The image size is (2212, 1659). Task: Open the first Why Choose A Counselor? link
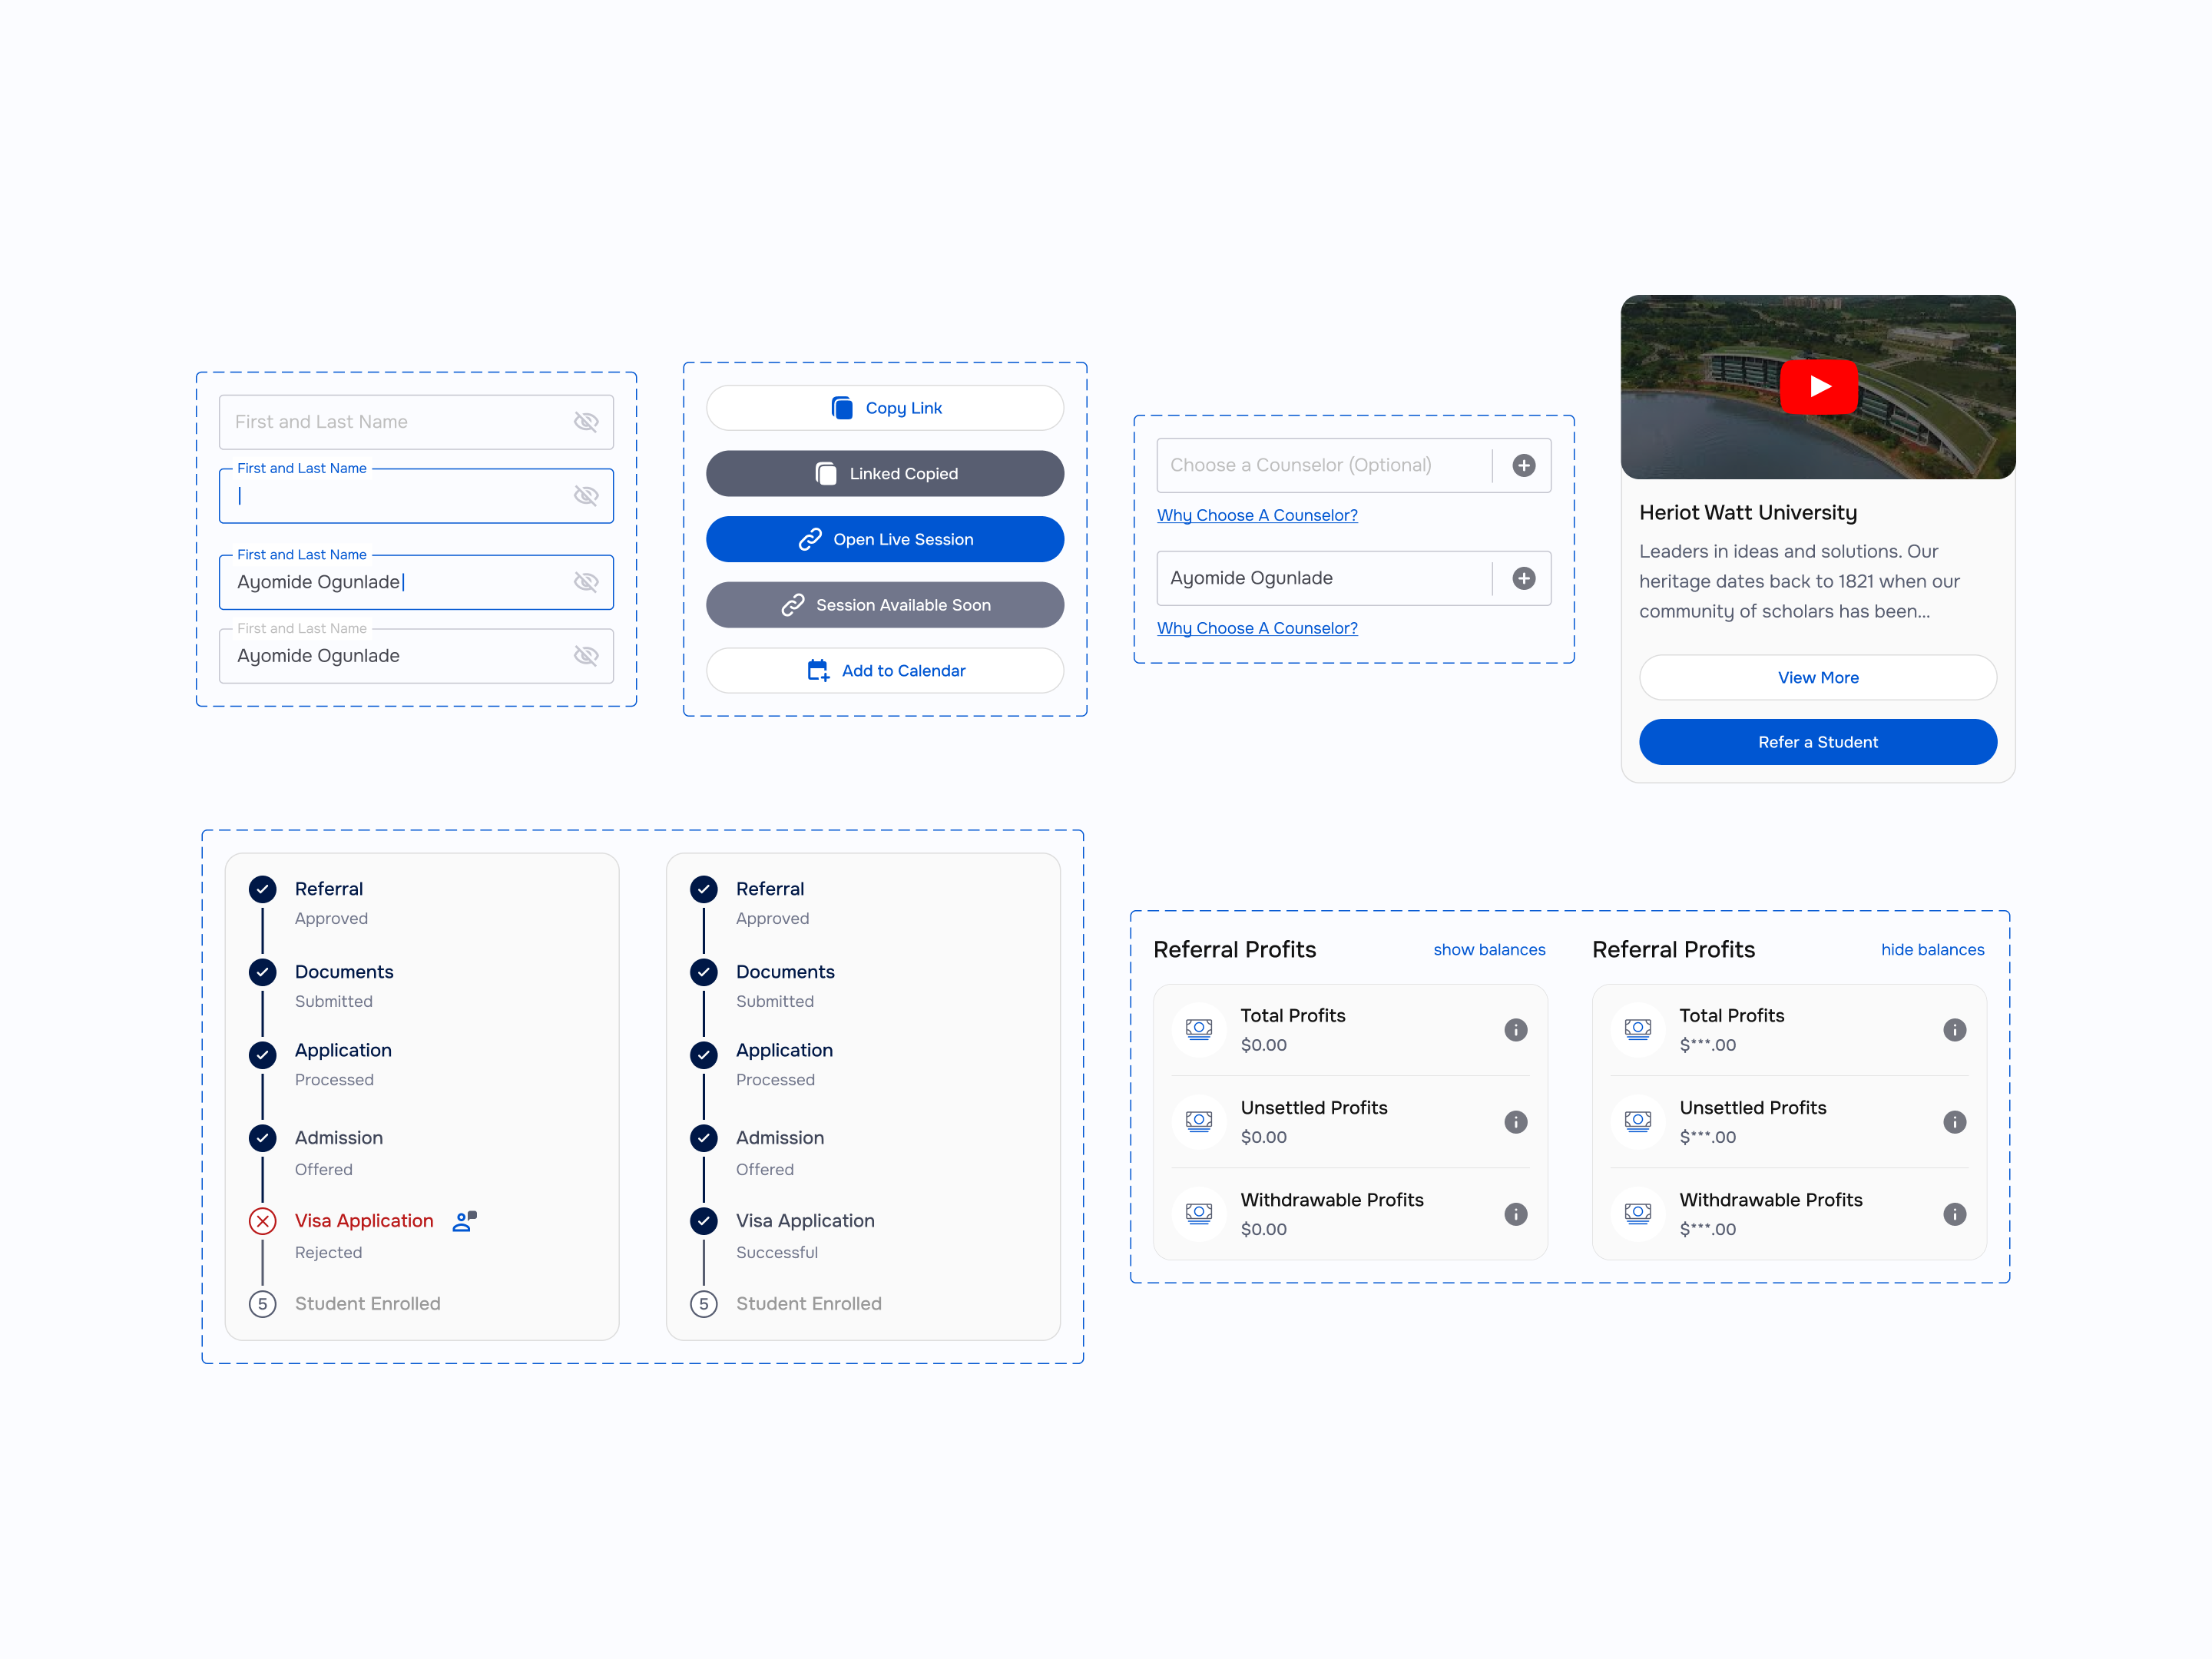pos(1256,515)
